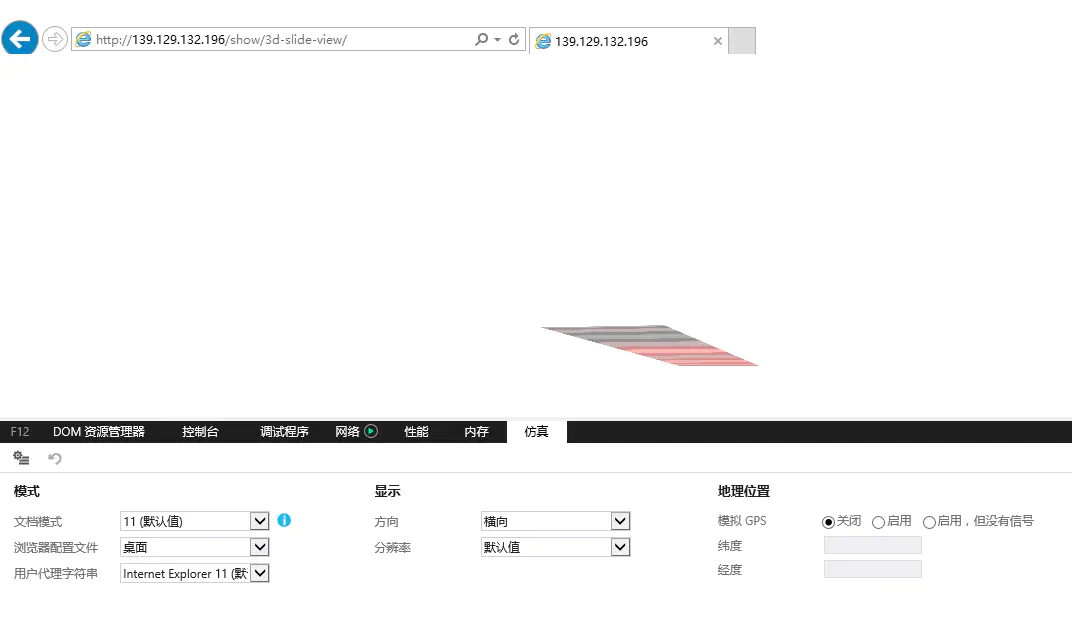The image size is (1072, 622).
Task: Click the blue info icon beside 文档模式
Action: [x=284, y=520]
